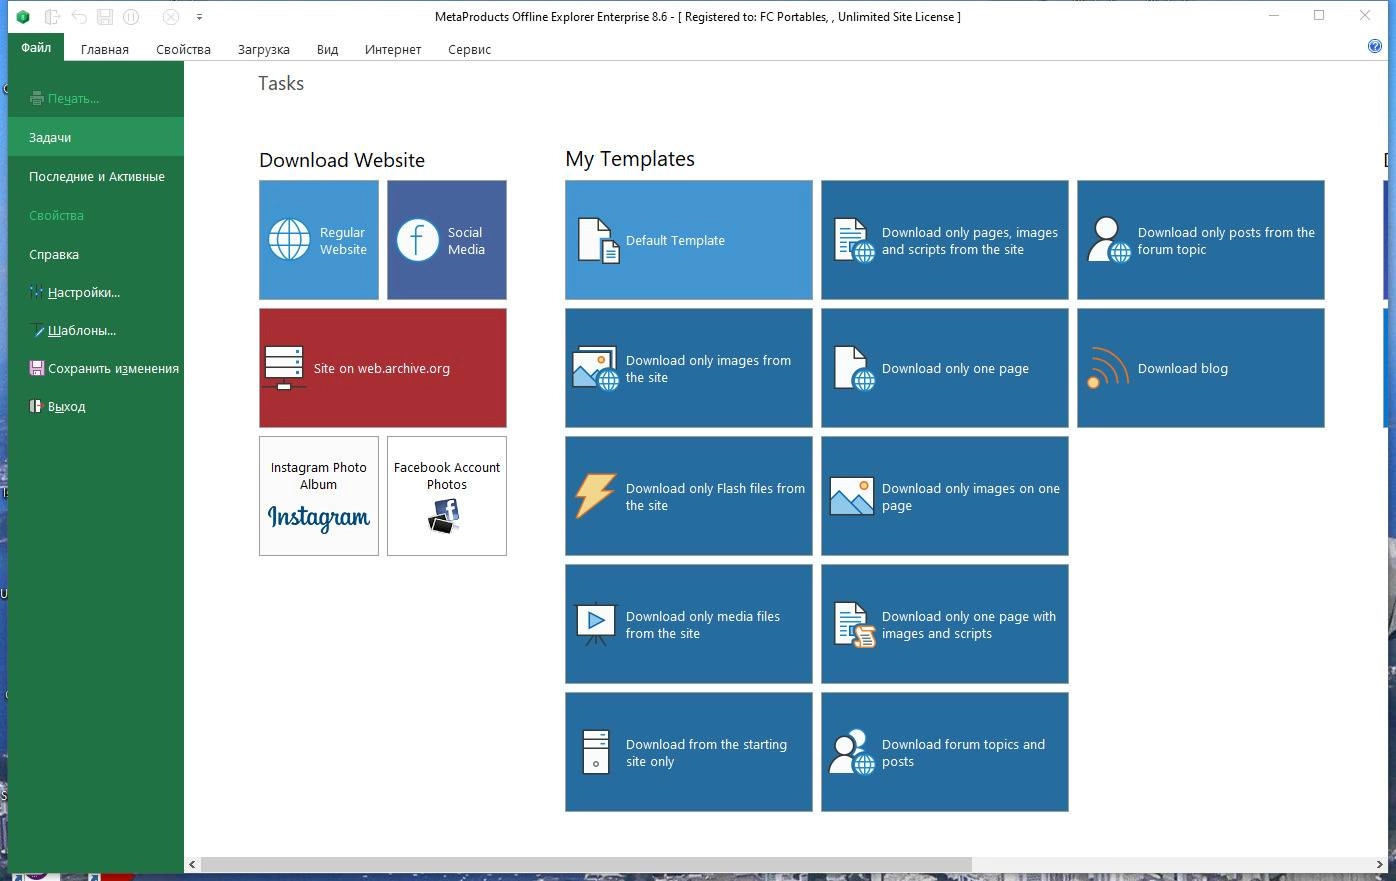Open the Regular Website download tile

tap(319, 240)
